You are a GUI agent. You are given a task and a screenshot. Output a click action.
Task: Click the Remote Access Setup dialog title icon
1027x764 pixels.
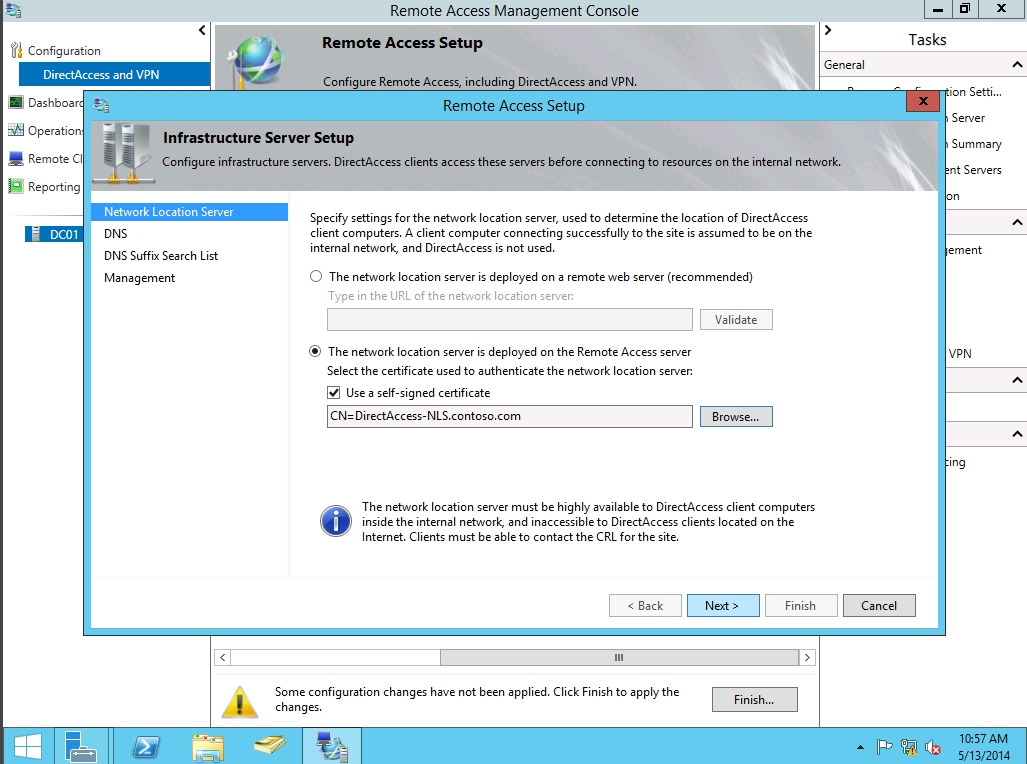pyautogui.click(x=102, y=105)
